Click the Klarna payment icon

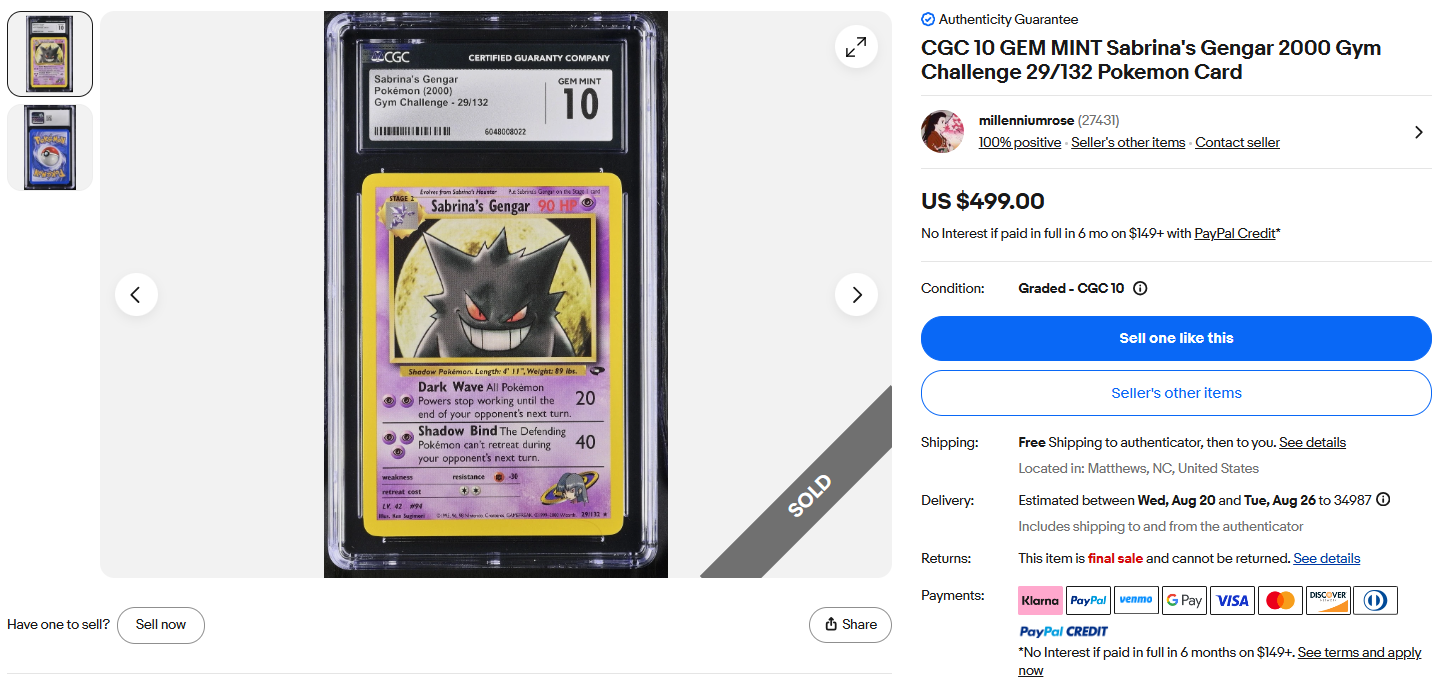pyautogui.click(x=1040, y=600)
